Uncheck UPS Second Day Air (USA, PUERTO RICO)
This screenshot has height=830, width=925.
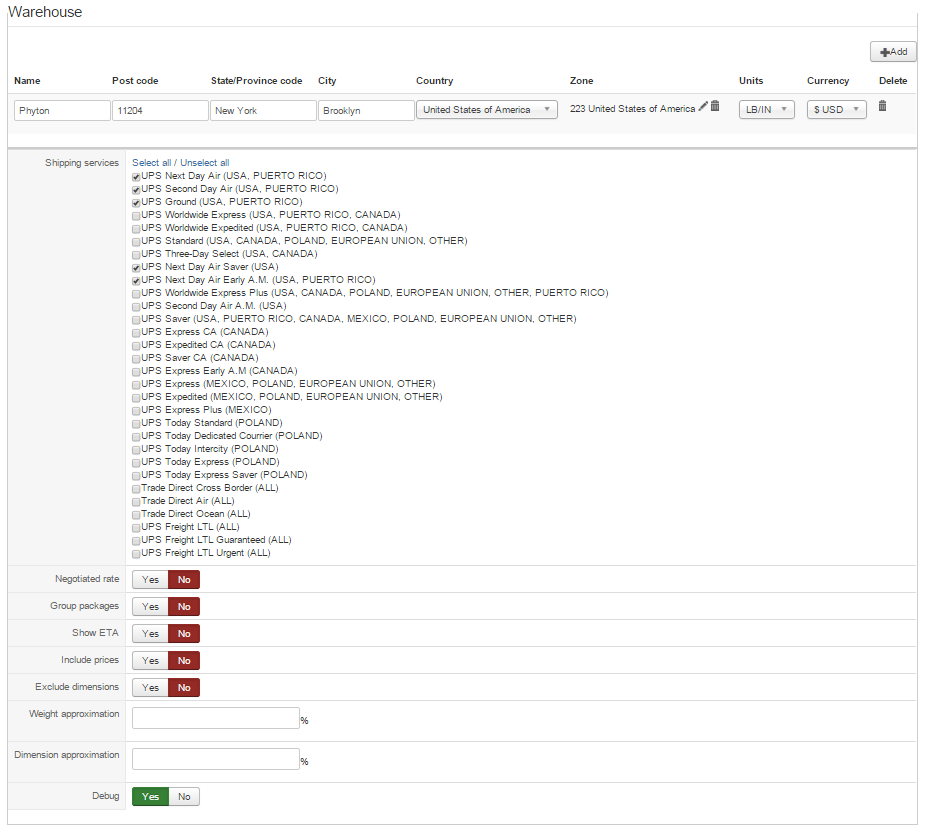pyautogui.click(x=136, y=190)
